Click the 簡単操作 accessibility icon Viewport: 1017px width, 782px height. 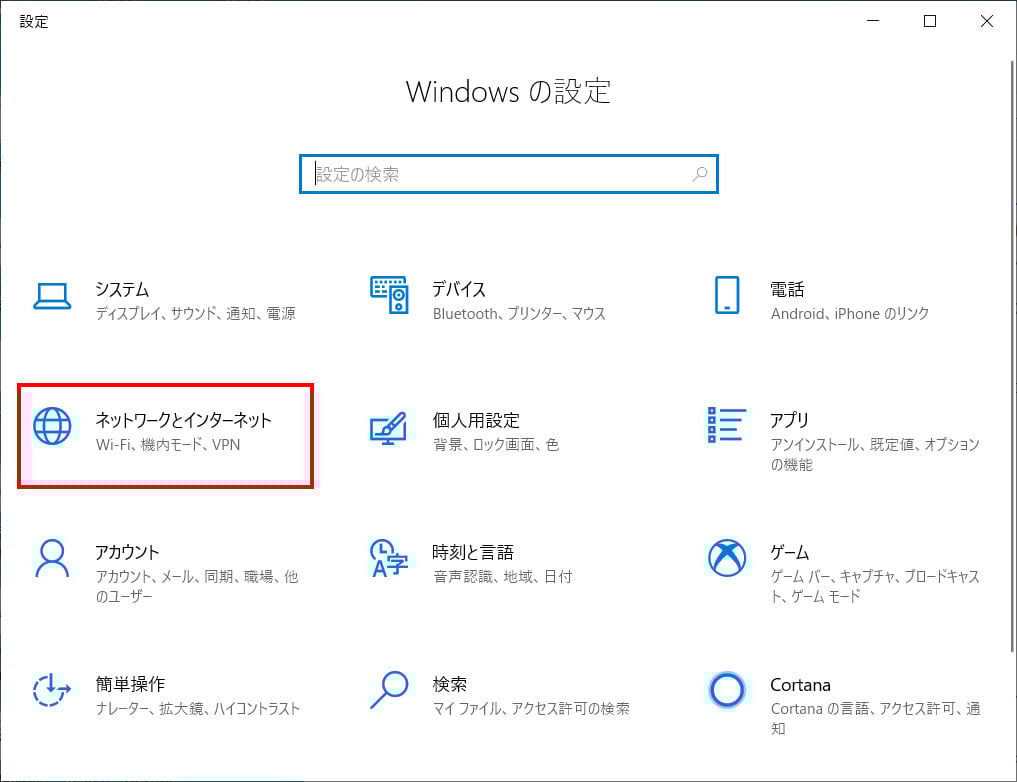(x=51, y=689)
